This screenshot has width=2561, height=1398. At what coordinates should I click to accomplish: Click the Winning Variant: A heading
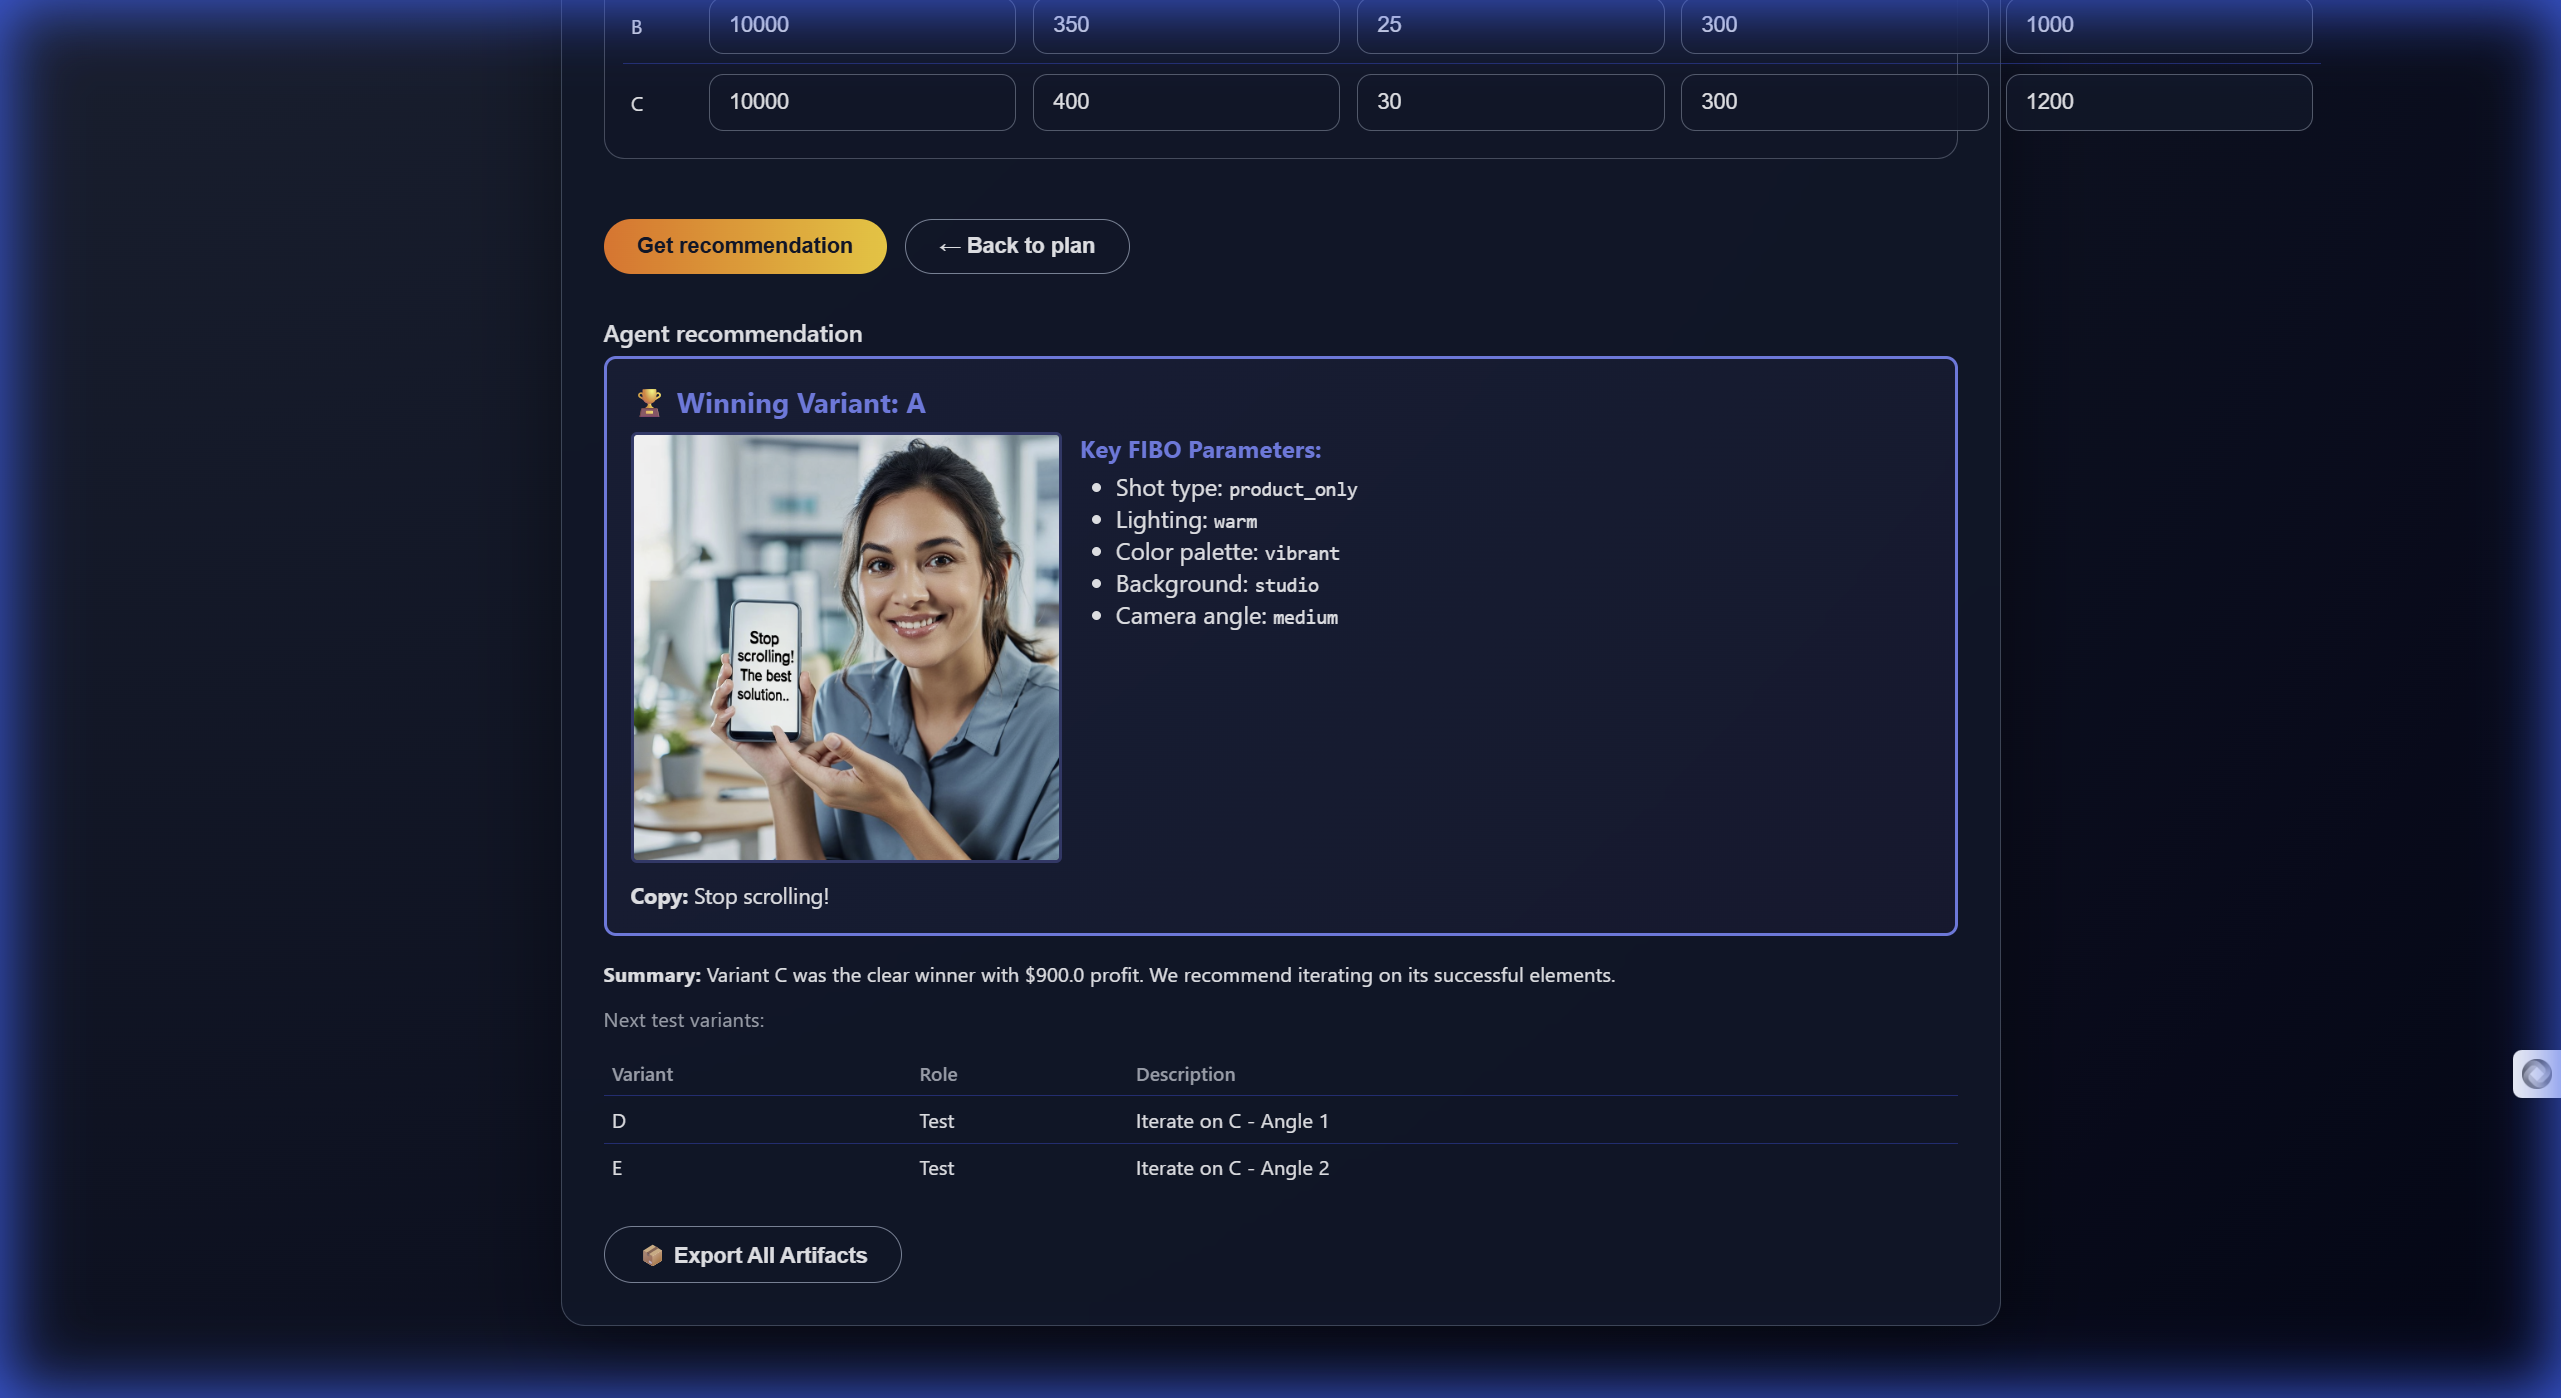pos(800,403)
